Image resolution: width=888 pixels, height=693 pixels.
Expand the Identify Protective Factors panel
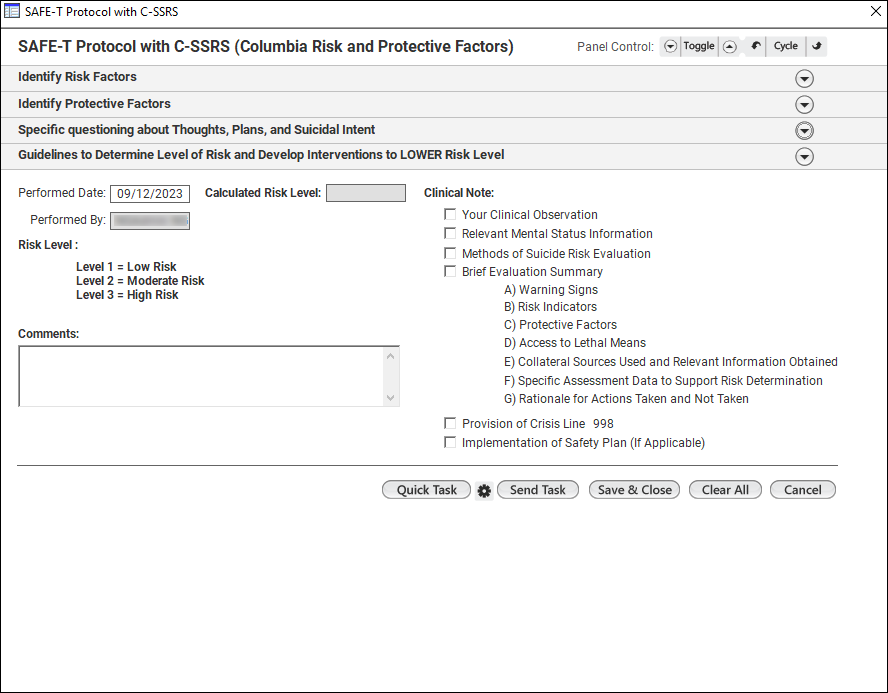[804, 105]
